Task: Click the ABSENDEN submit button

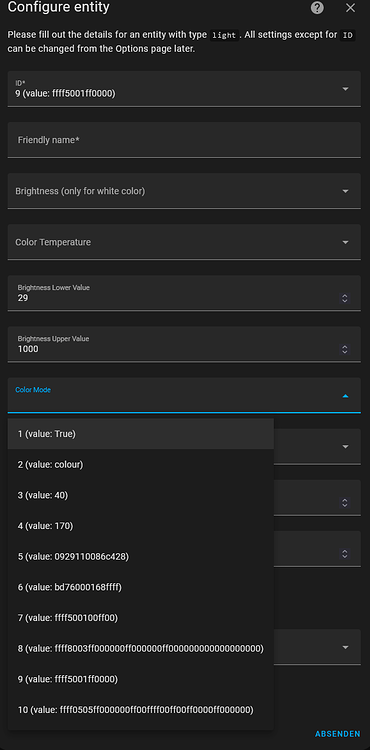Action: point(337,734)
